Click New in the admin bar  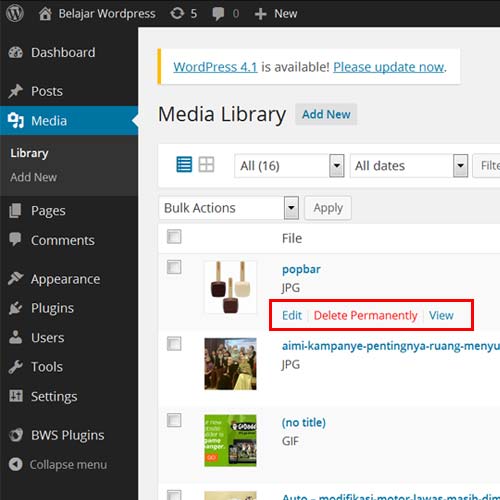(286, 14)
